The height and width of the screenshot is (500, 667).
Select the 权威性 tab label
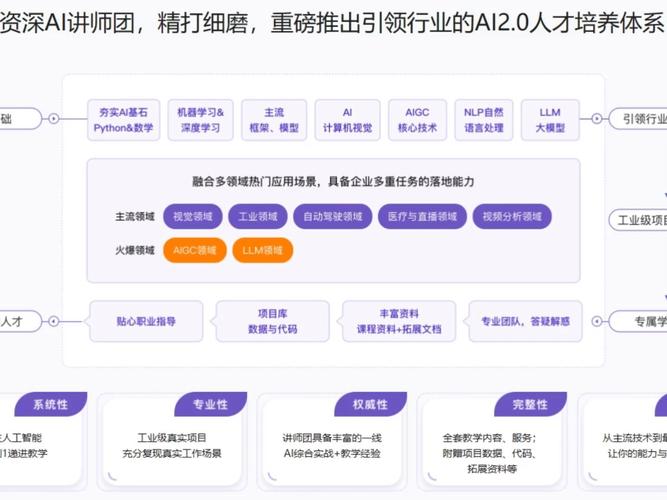[x=370, y=404]
